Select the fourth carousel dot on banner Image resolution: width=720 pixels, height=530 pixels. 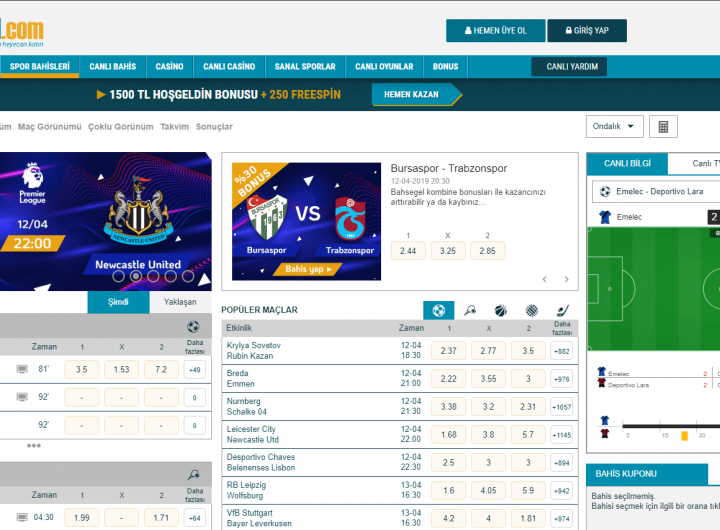[x=171, y=276]
